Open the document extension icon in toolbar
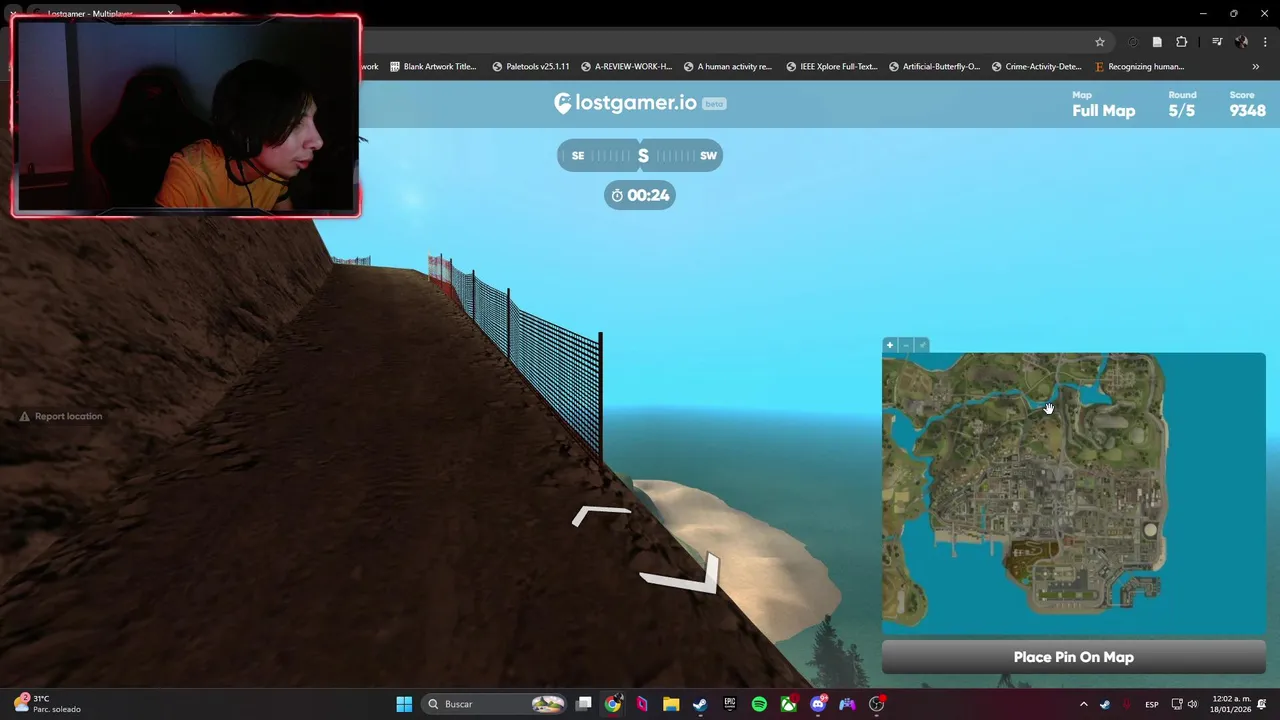Image resolution: width=1280 pixels, height=720 pixels. 1157,42
